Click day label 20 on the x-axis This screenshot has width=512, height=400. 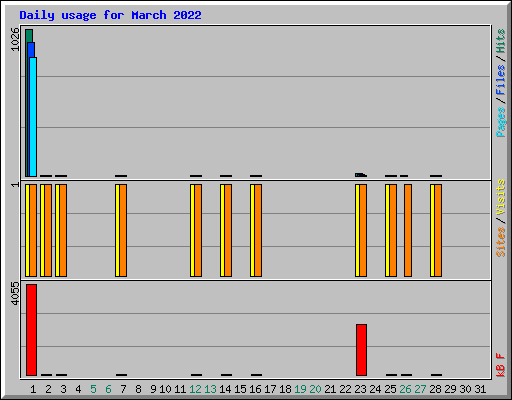point(315,389)
